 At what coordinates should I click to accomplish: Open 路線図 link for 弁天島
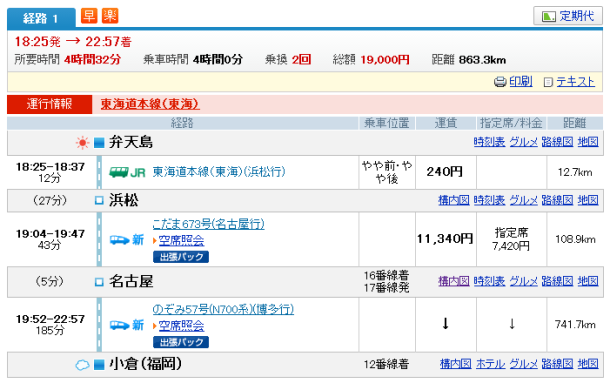pyautogui.click(x=557, y=142)
